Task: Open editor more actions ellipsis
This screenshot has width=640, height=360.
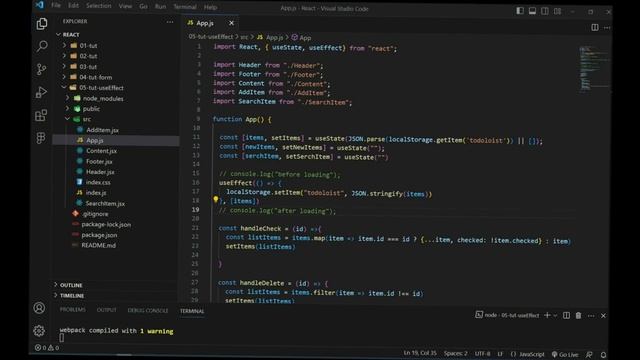Action: tap(607, 27)
